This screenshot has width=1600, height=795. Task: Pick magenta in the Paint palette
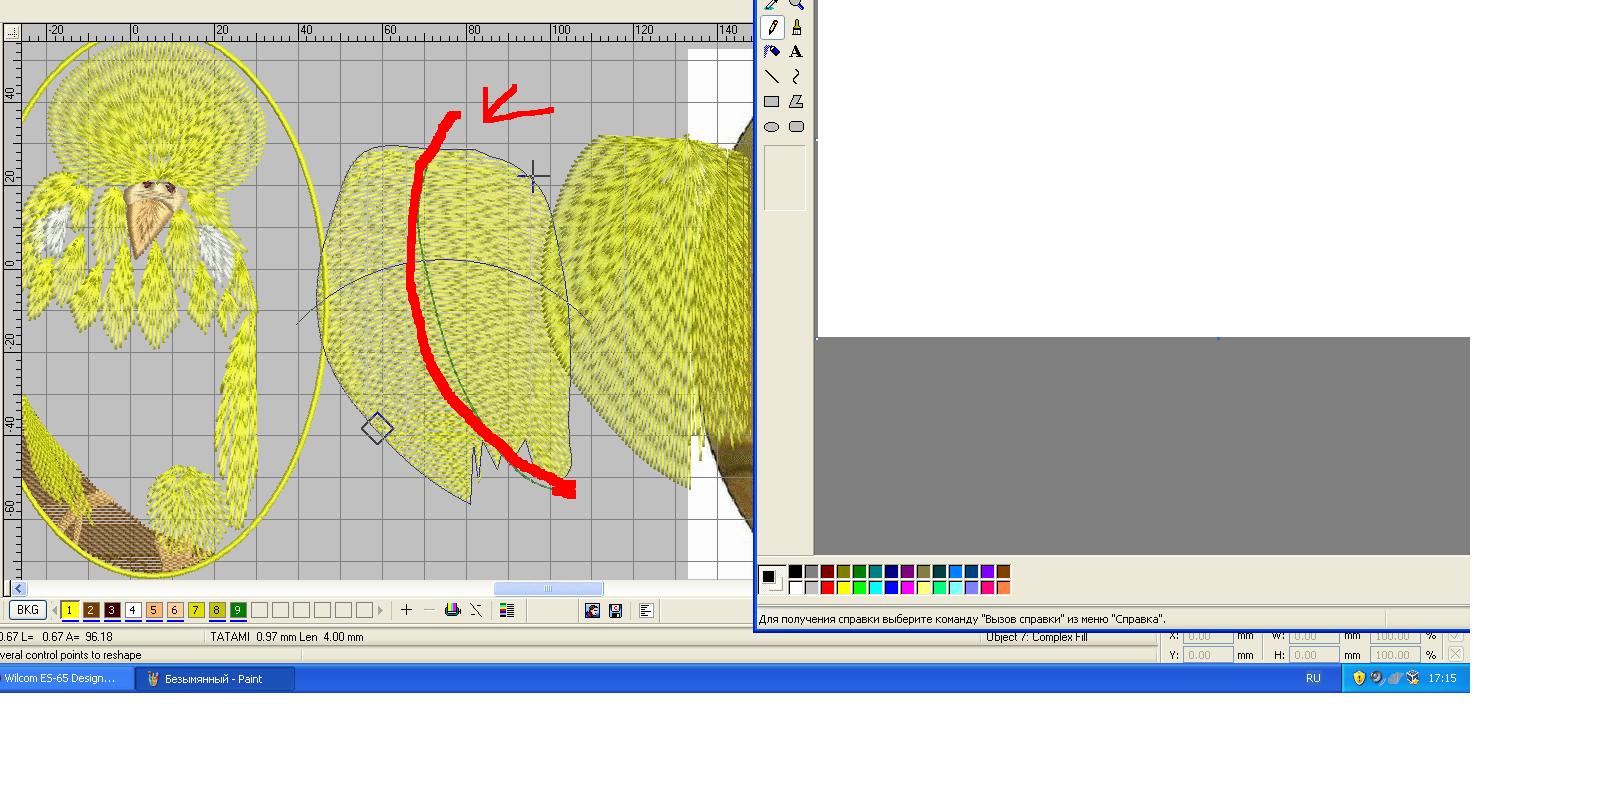(907, 588)
